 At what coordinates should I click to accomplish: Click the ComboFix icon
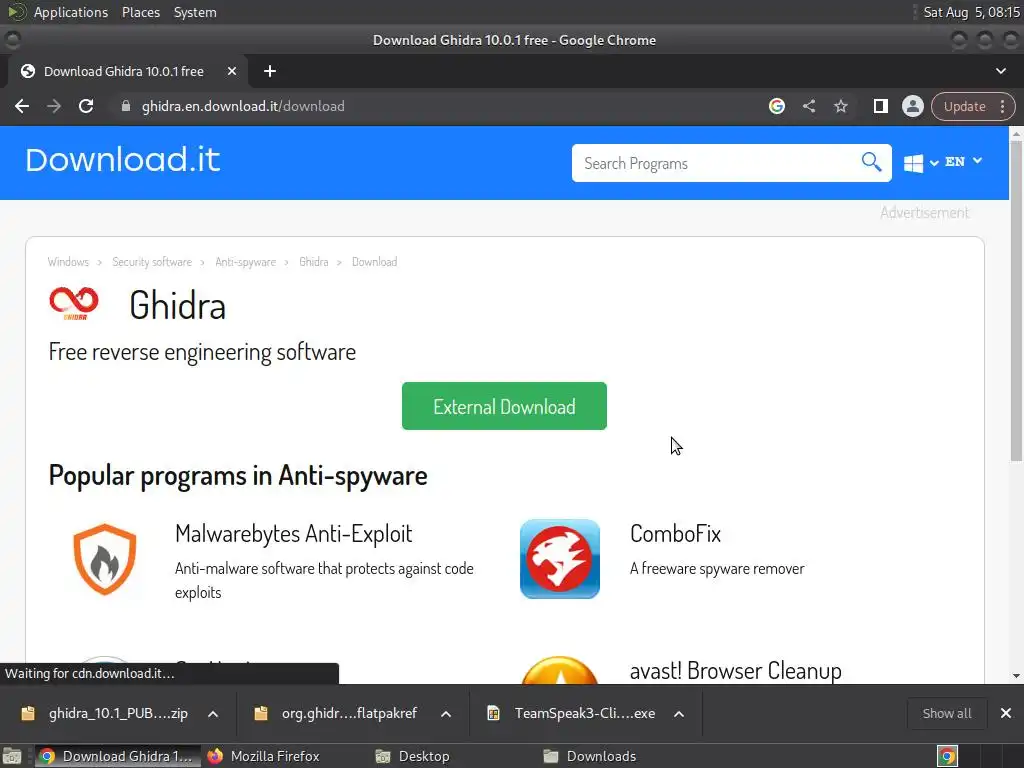(x=560, y=559)
